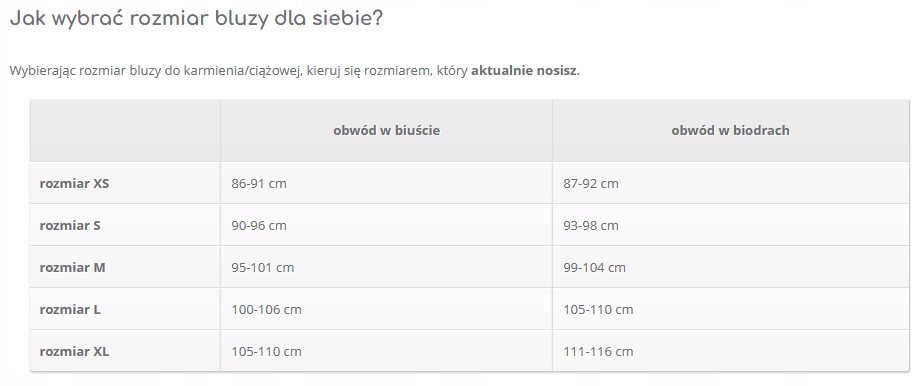Viewport: 924px width, 386px height.
Task: Click the 'rozmiar M' row label
Action: click(72, 267)
